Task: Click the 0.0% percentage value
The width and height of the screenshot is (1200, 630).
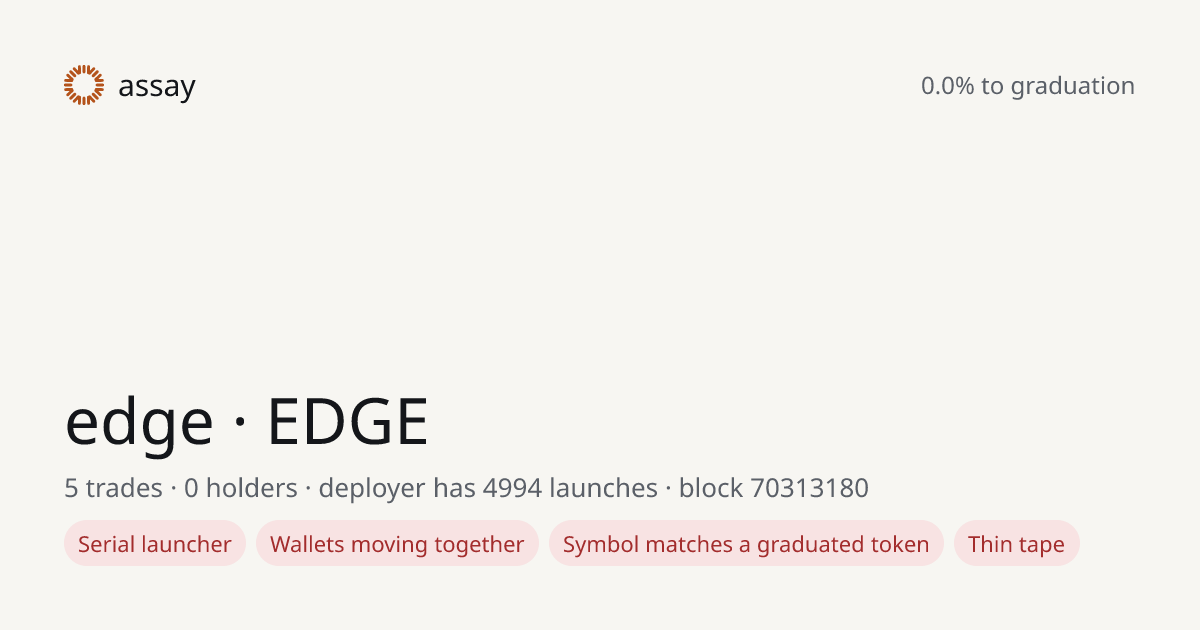Action: (x=947, y=86)
